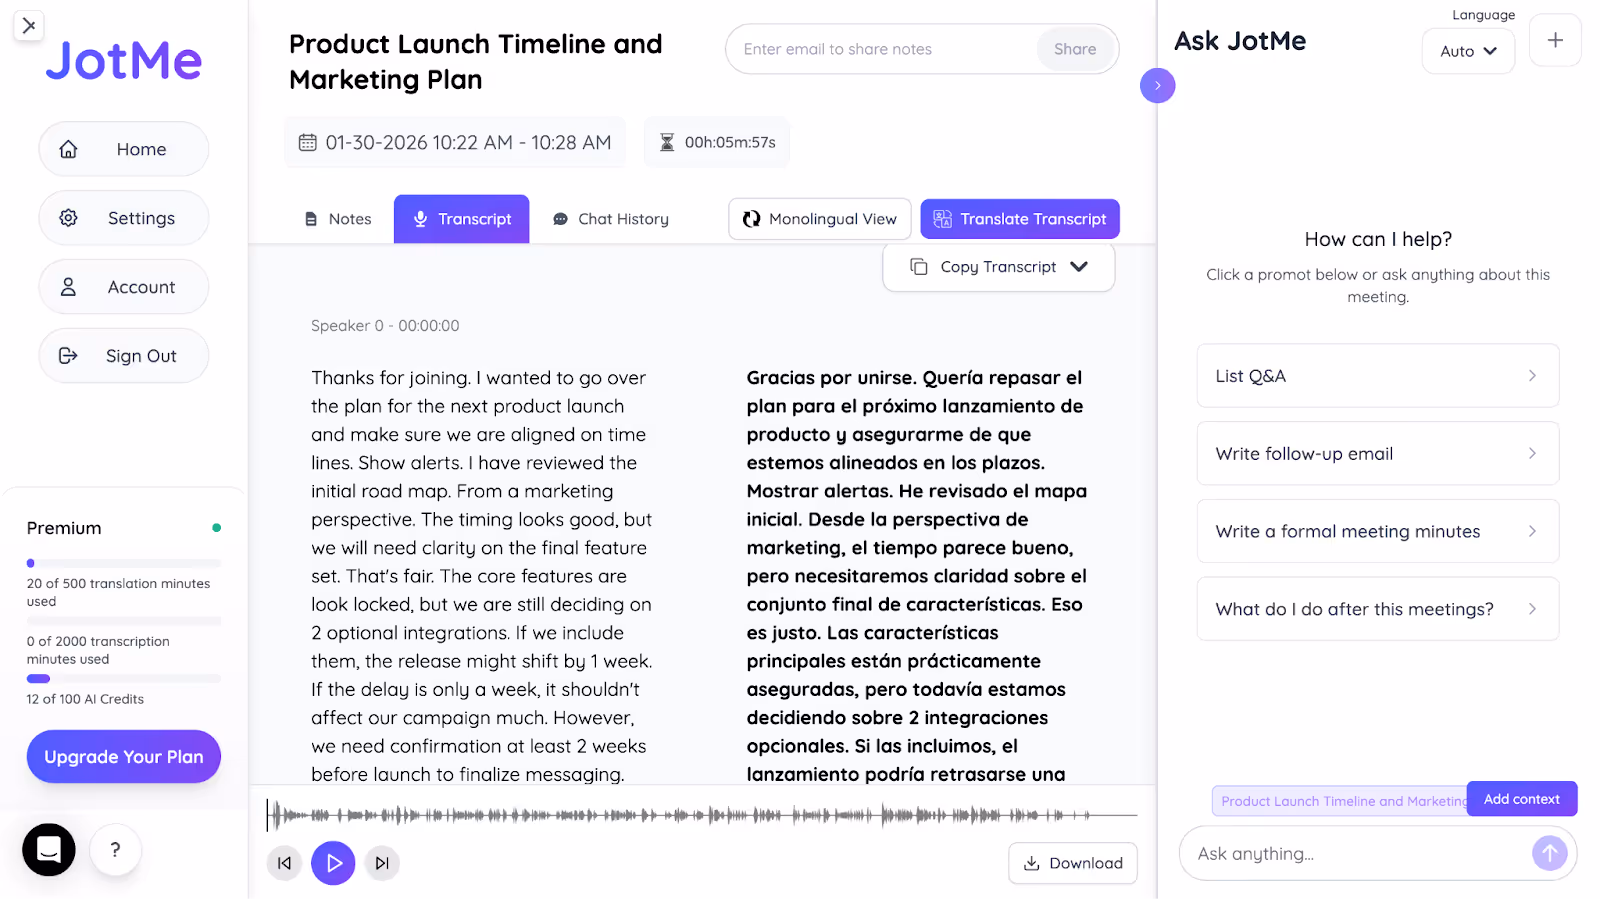The width and height of the screenshot is (1600, 899).
Task: Open the Language Auto dropdown
Action: tap(1468, 51)
